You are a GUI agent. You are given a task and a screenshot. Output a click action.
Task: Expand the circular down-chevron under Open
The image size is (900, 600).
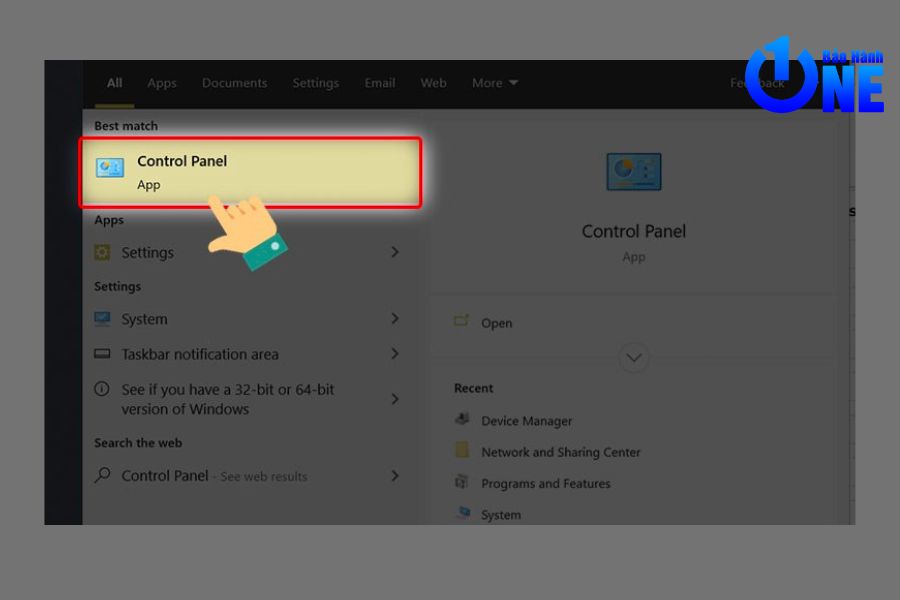tap(634, 357)
